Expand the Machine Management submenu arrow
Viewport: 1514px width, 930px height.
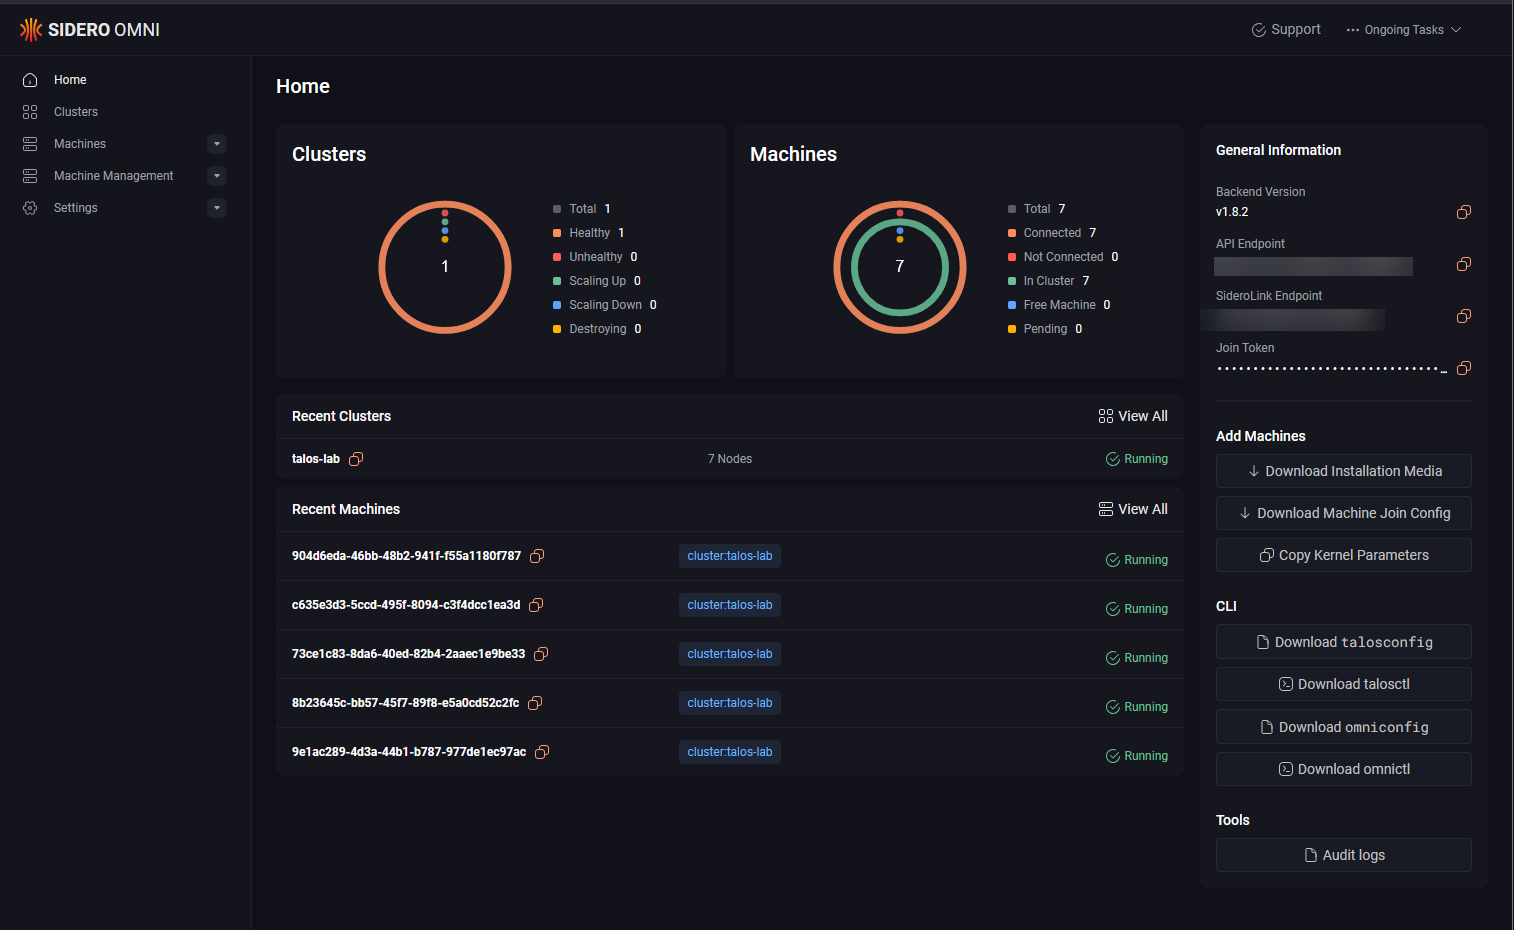pyautogui.click(x=217, y=176)
